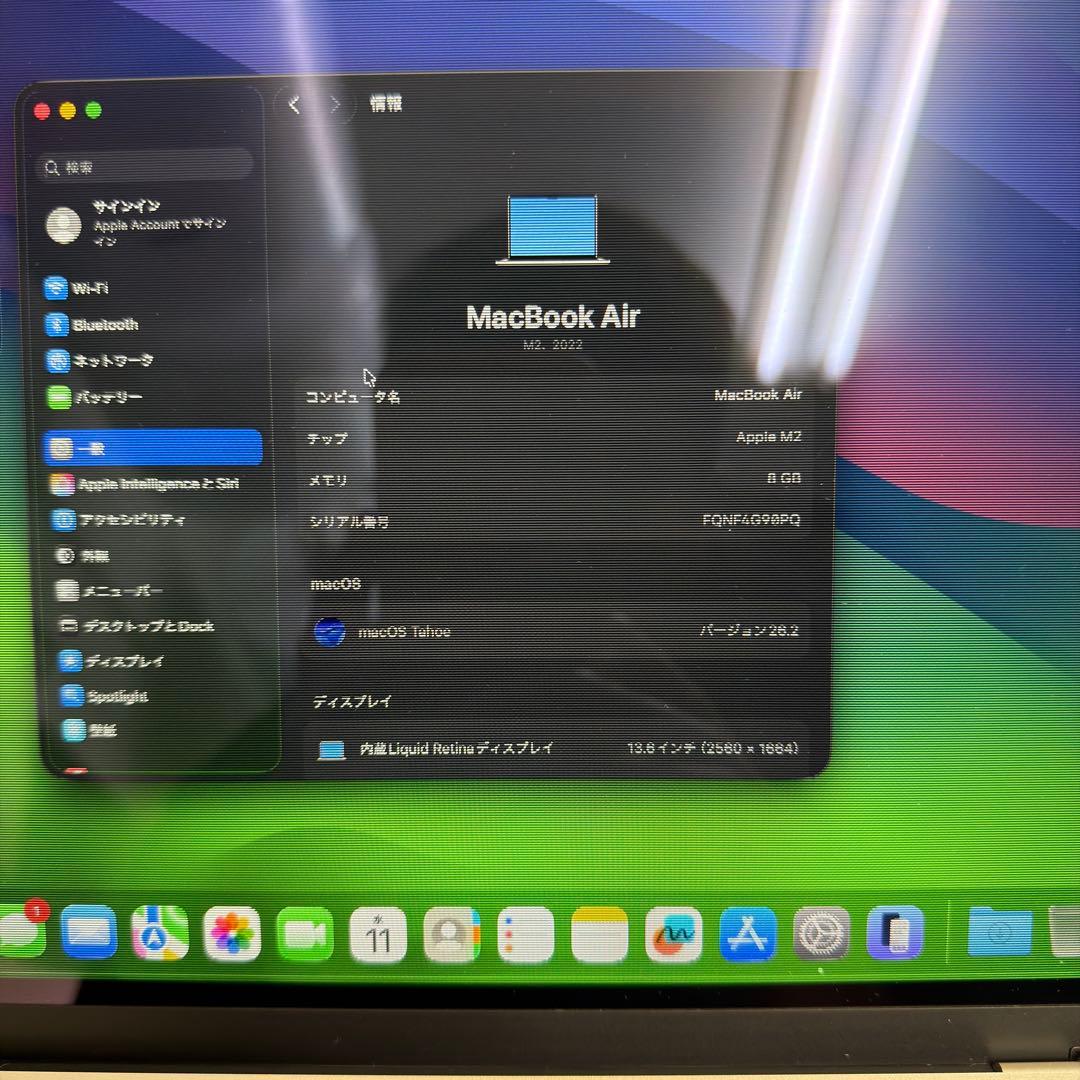1080x1080 pixels.
Task: Select Bluetooth settings from the sidebar
Action: pyautogui.click(x=108, y=324)
